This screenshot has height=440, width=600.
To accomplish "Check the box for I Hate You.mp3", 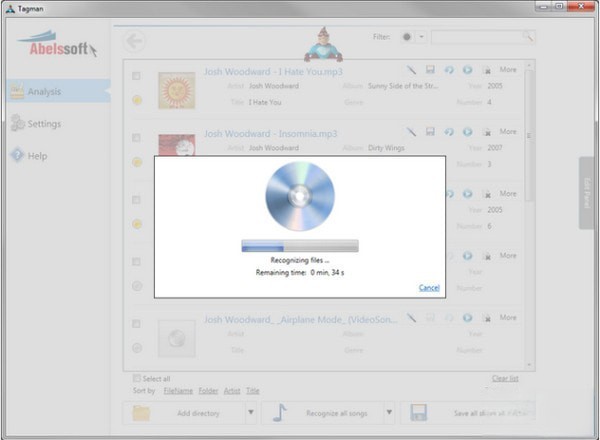I will tap(136, 76).
